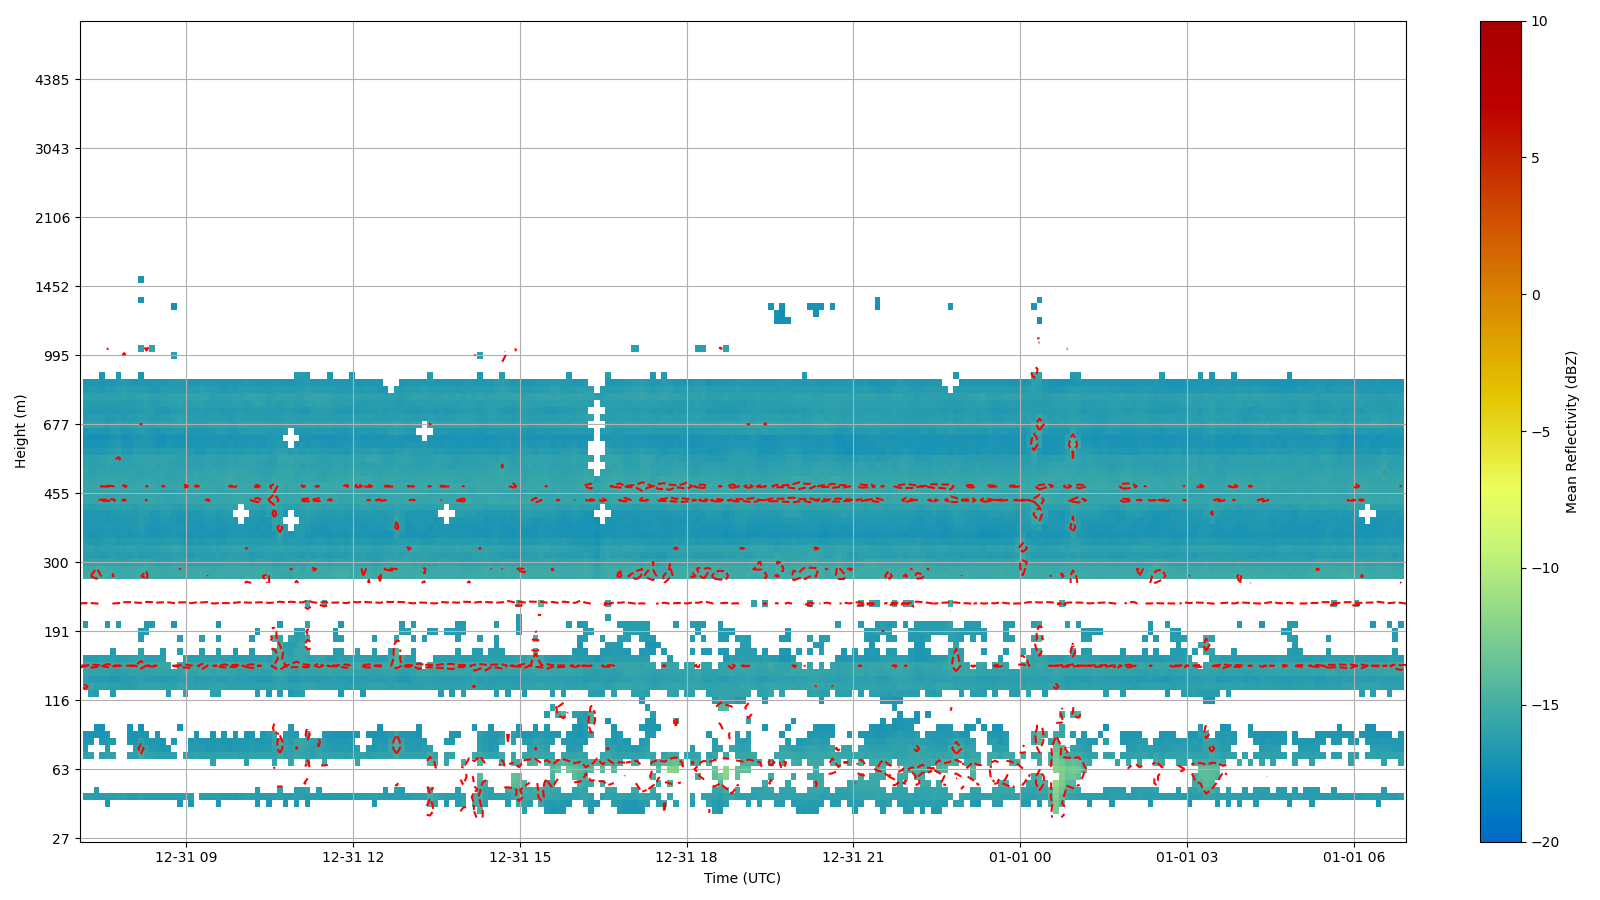
Task: Click the 995 height tick label
Action: pyautogui.click(x=55, y=356)
